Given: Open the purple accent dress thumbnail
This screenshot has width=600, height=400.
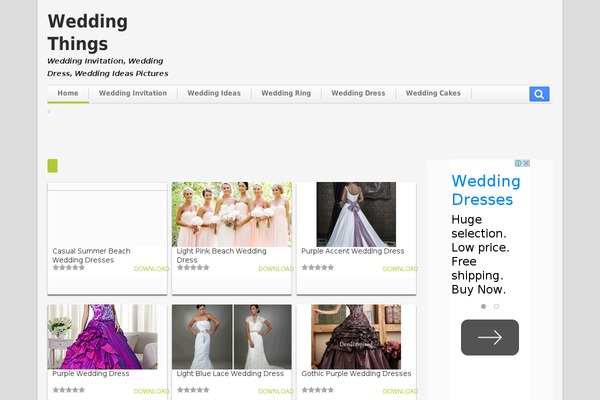Looking at the screenshot, I should click(356, 214).
